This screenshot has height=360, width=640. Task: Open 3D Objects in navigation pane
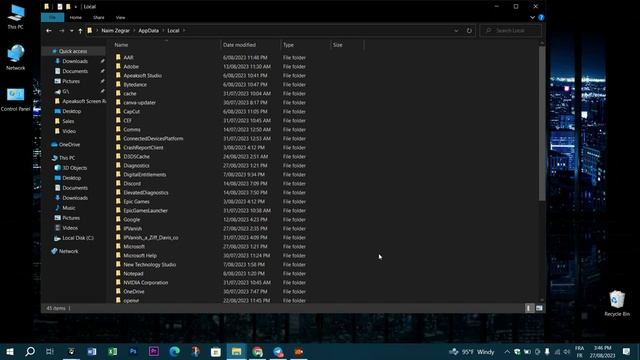(74, 168)
